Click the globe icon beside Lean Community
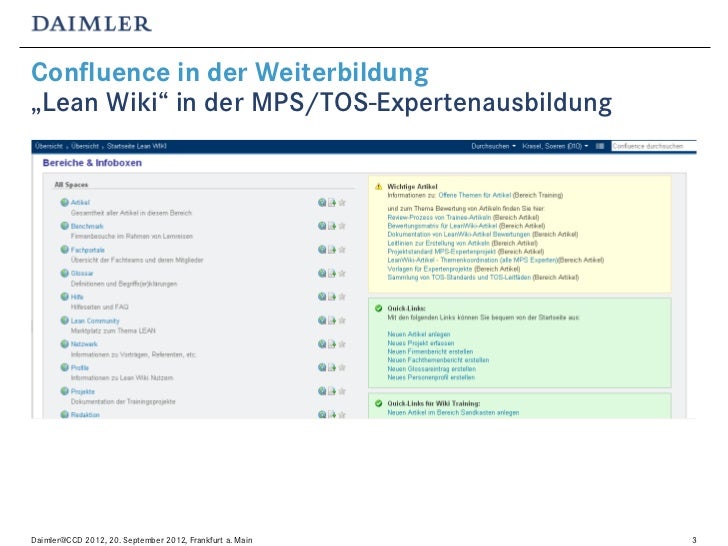728x546 pixels. (65, 320)
